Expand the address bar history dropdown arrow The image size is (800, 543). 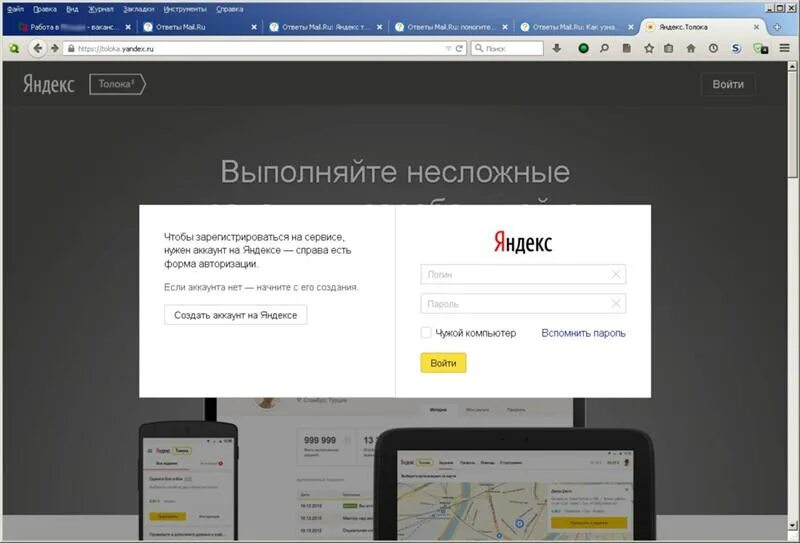click(448, 48)
